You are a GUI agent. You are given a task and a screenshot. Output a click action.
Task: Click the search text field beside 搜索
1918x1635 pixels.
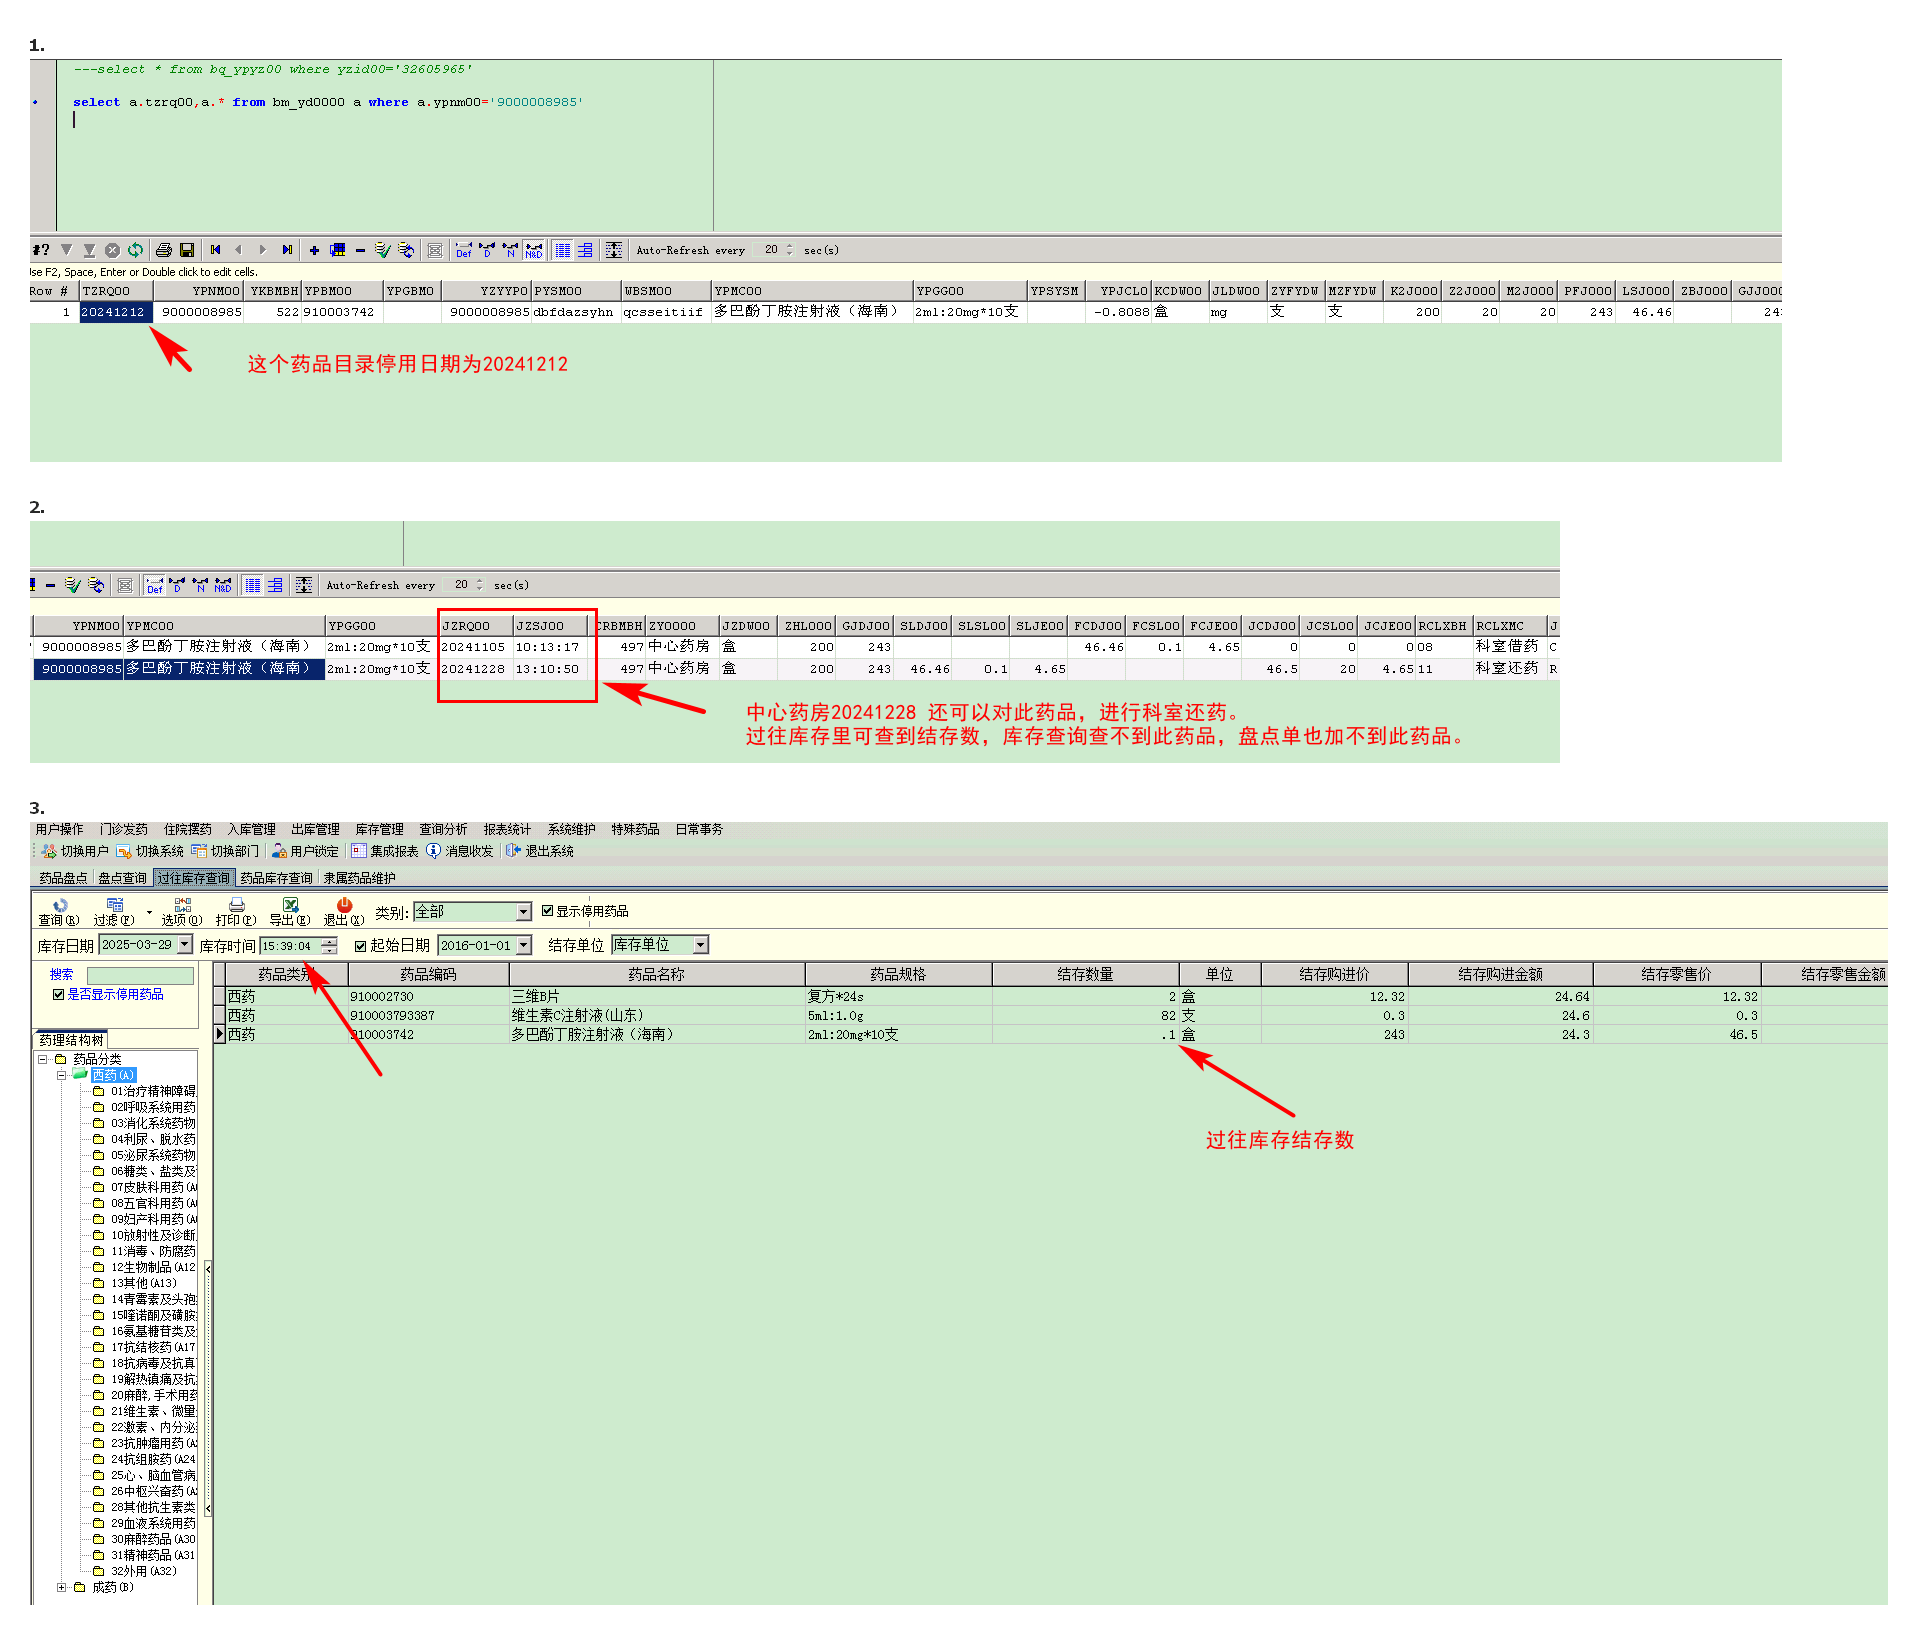click(x=140, y=975)
